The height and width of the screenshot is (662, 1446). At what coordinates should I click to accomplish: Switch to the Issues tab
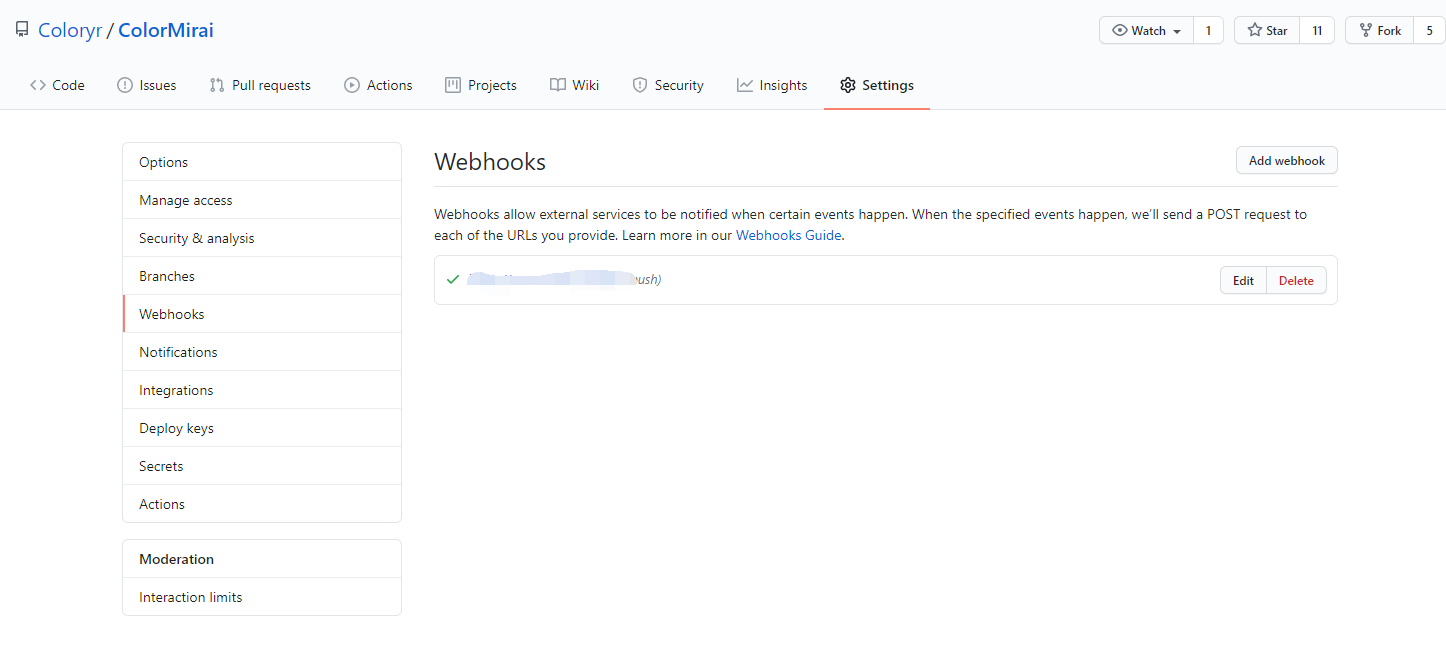pos(147,85)
